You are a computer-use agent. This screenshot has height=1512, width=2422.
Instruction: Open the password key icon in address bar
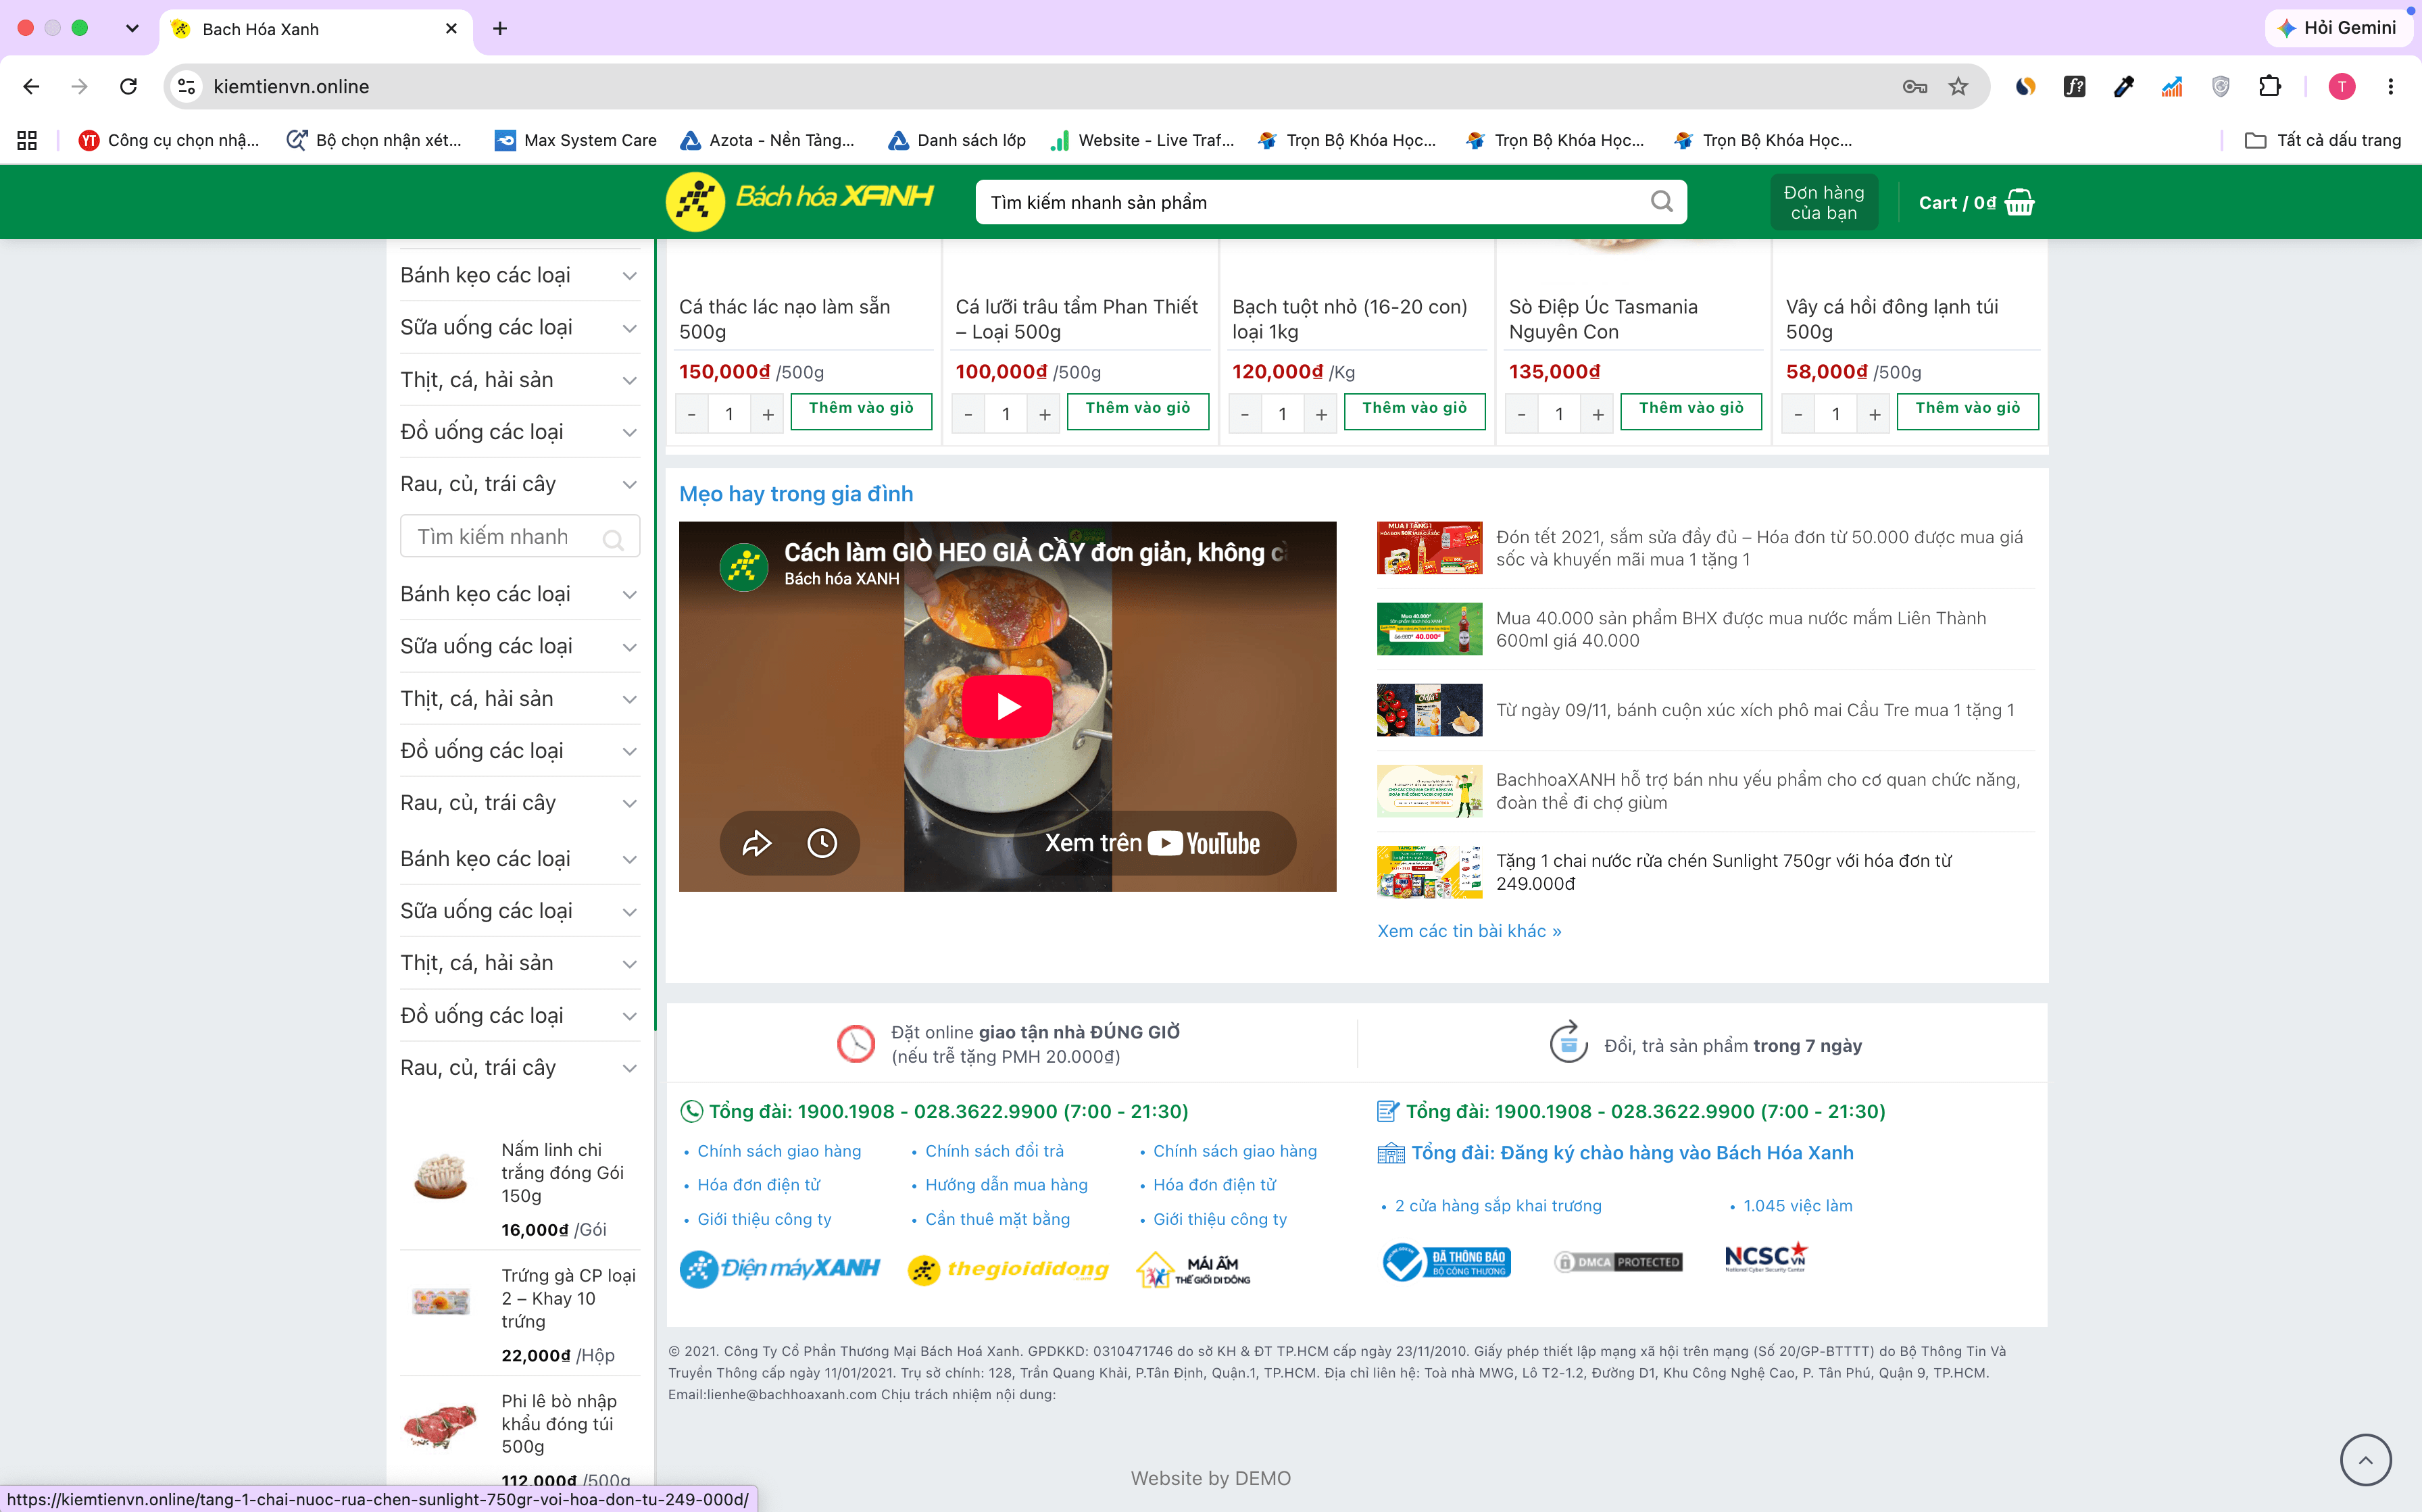1914,87
